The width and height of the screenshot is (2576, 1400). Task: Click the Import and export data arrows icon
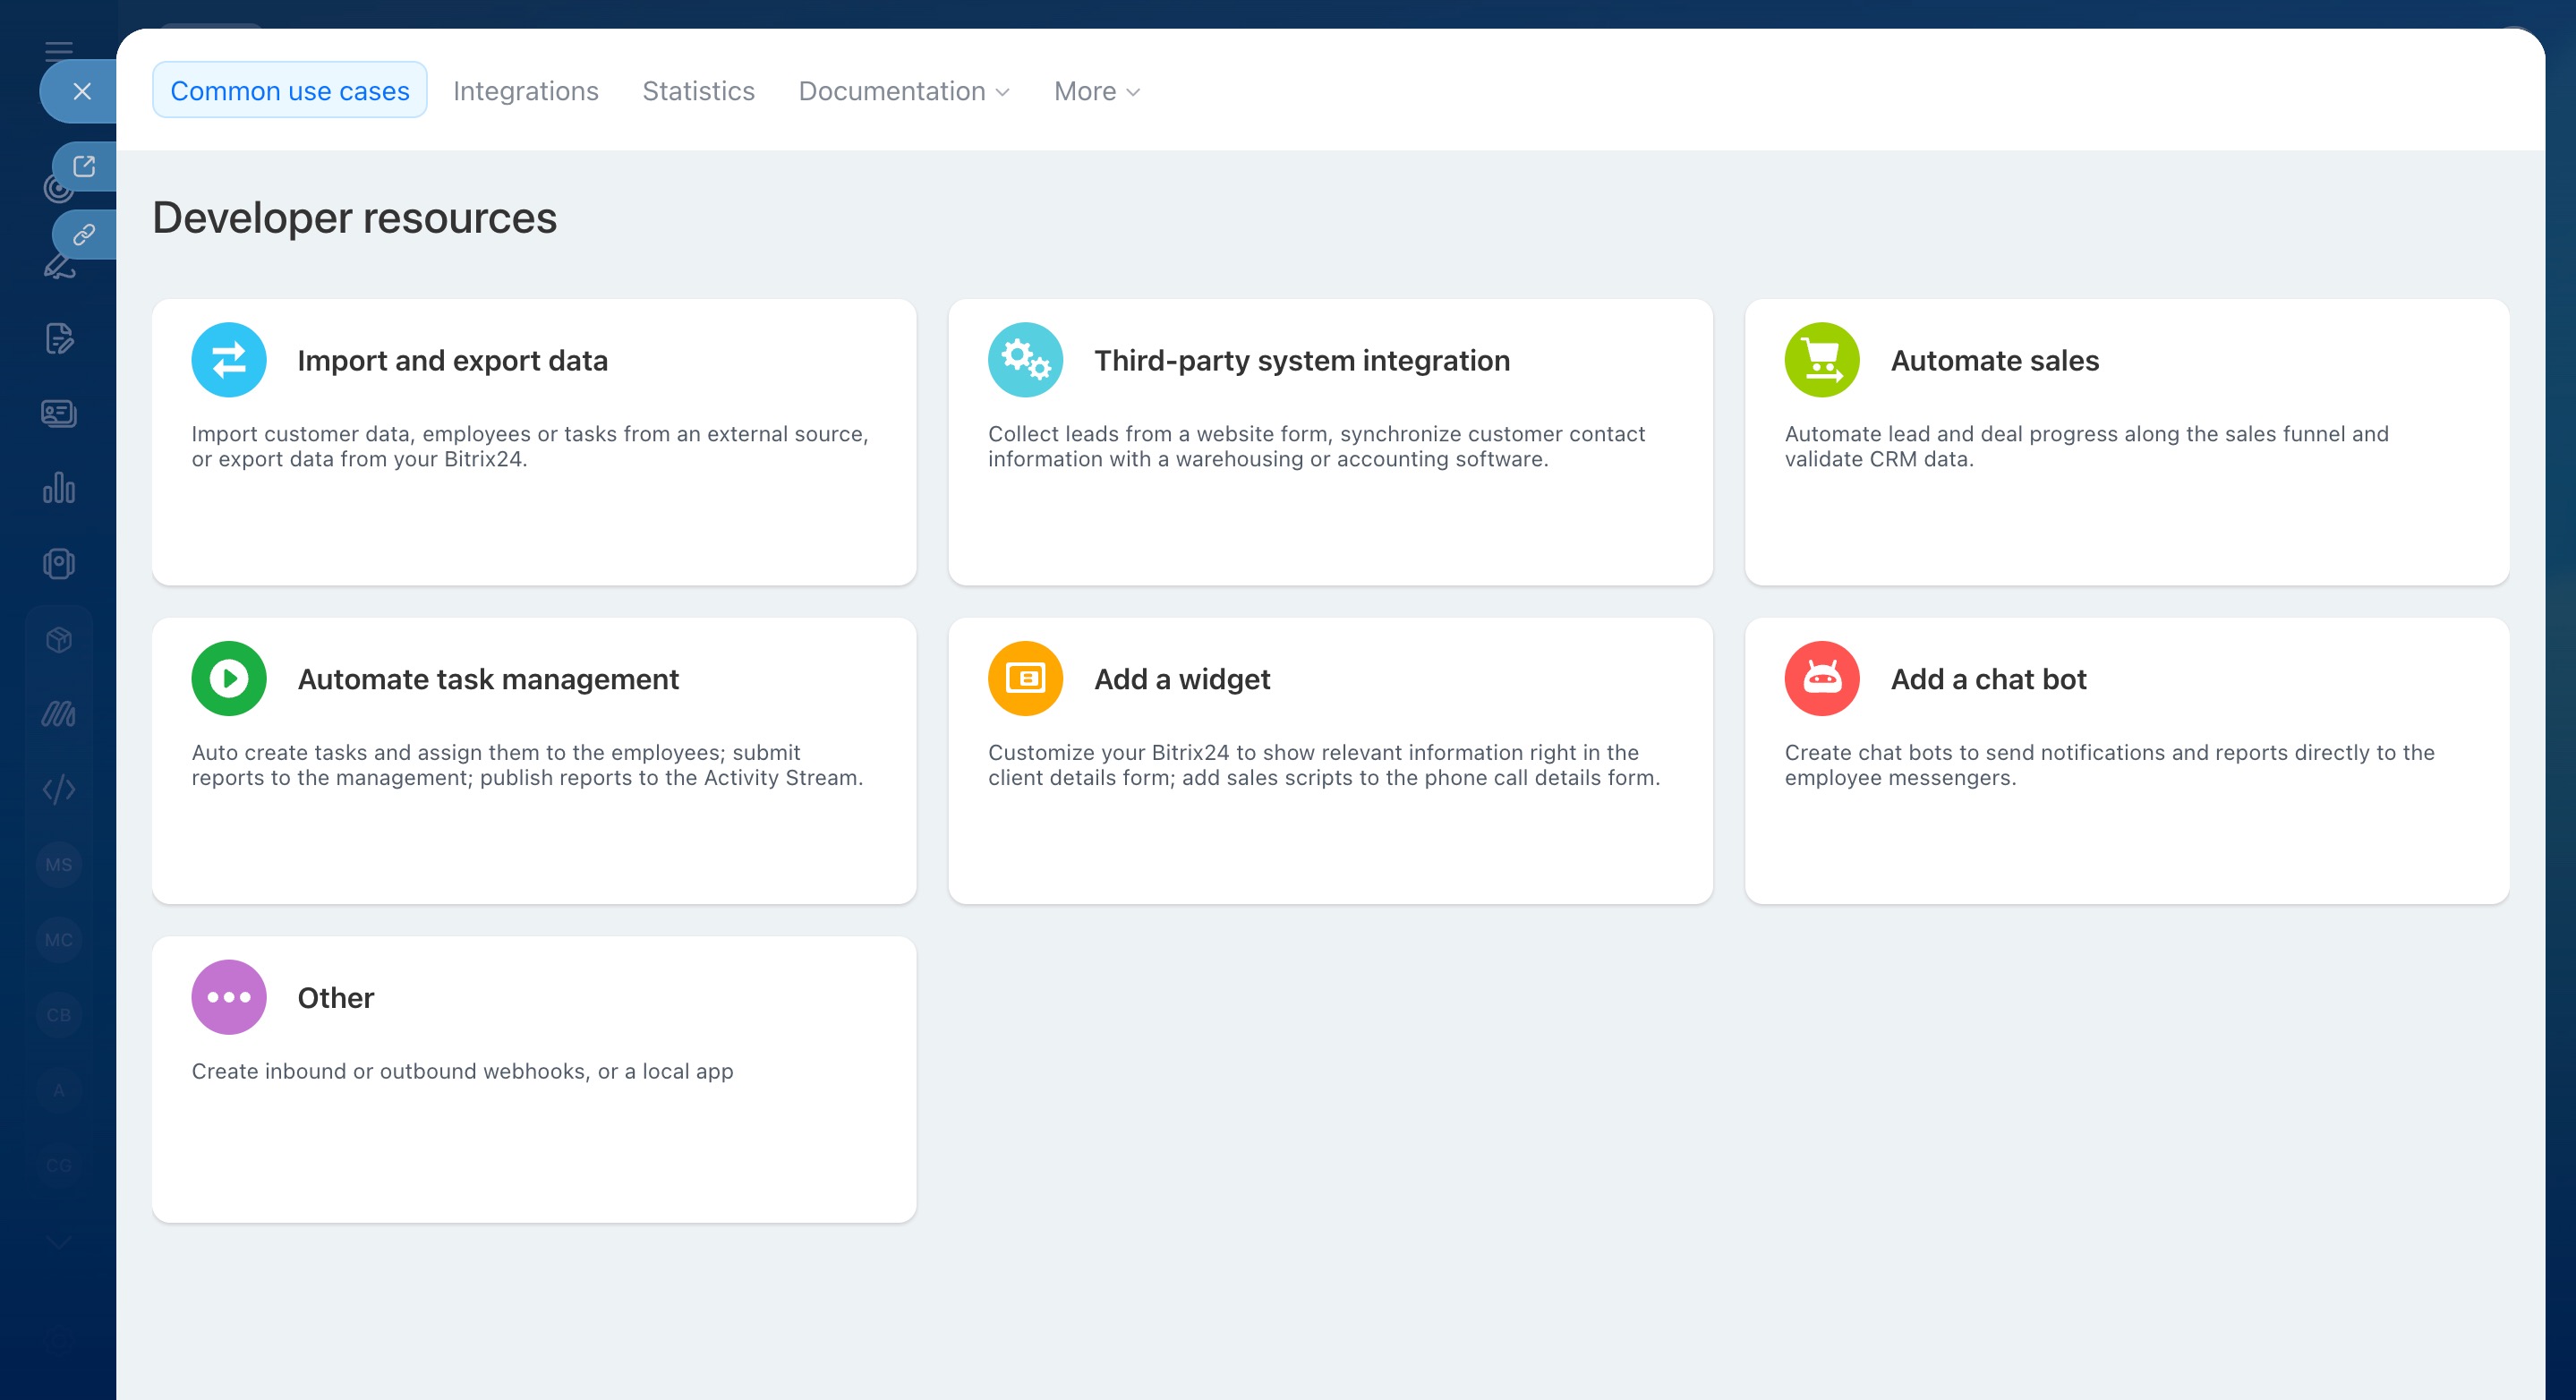[x=229, y=360]
